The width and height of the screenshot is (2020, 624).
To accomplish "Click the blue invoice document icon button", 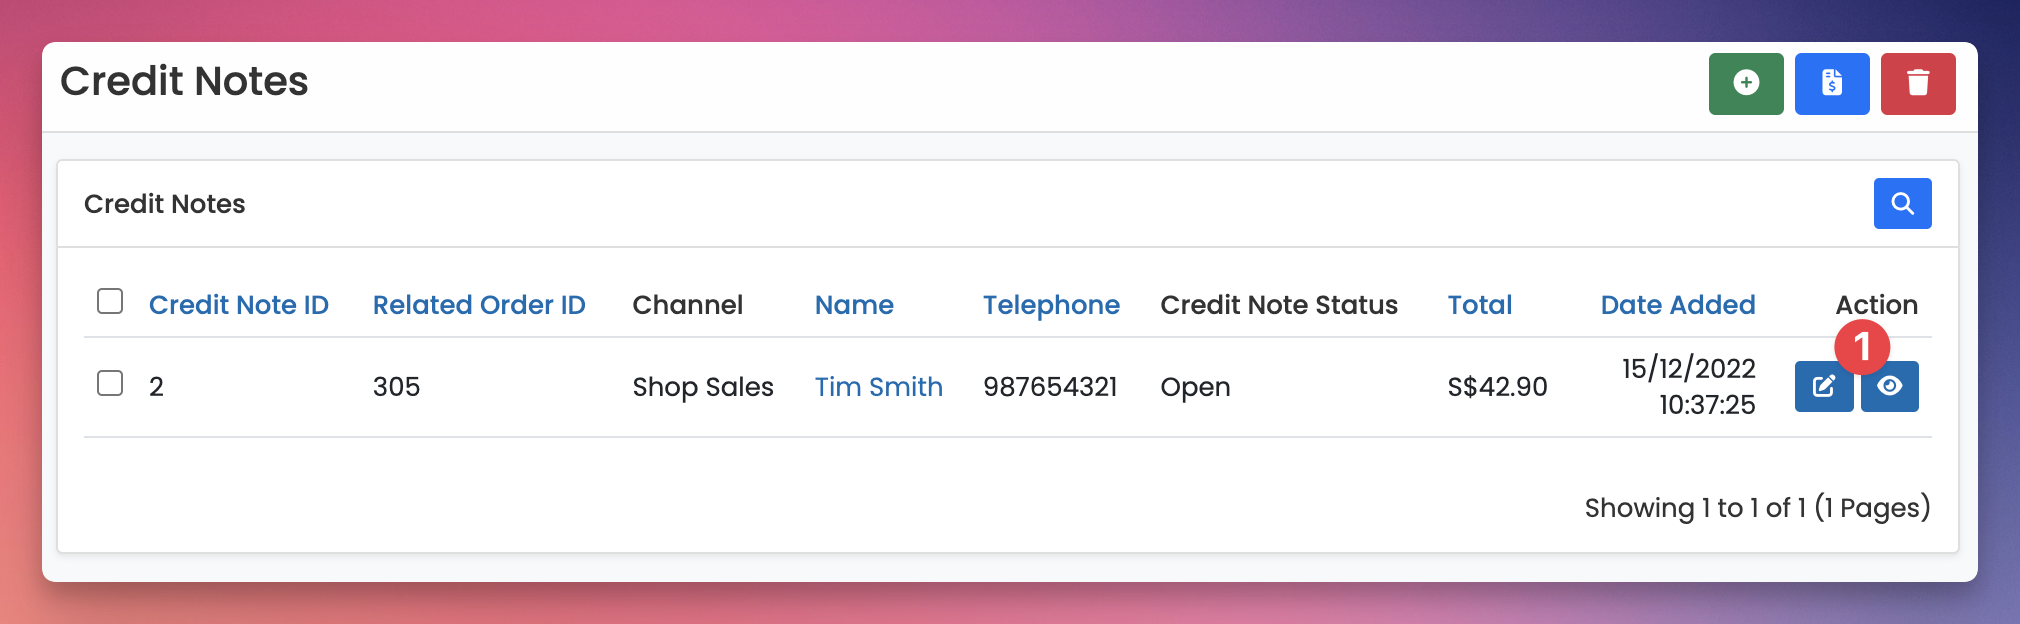I will [1831, 84].
